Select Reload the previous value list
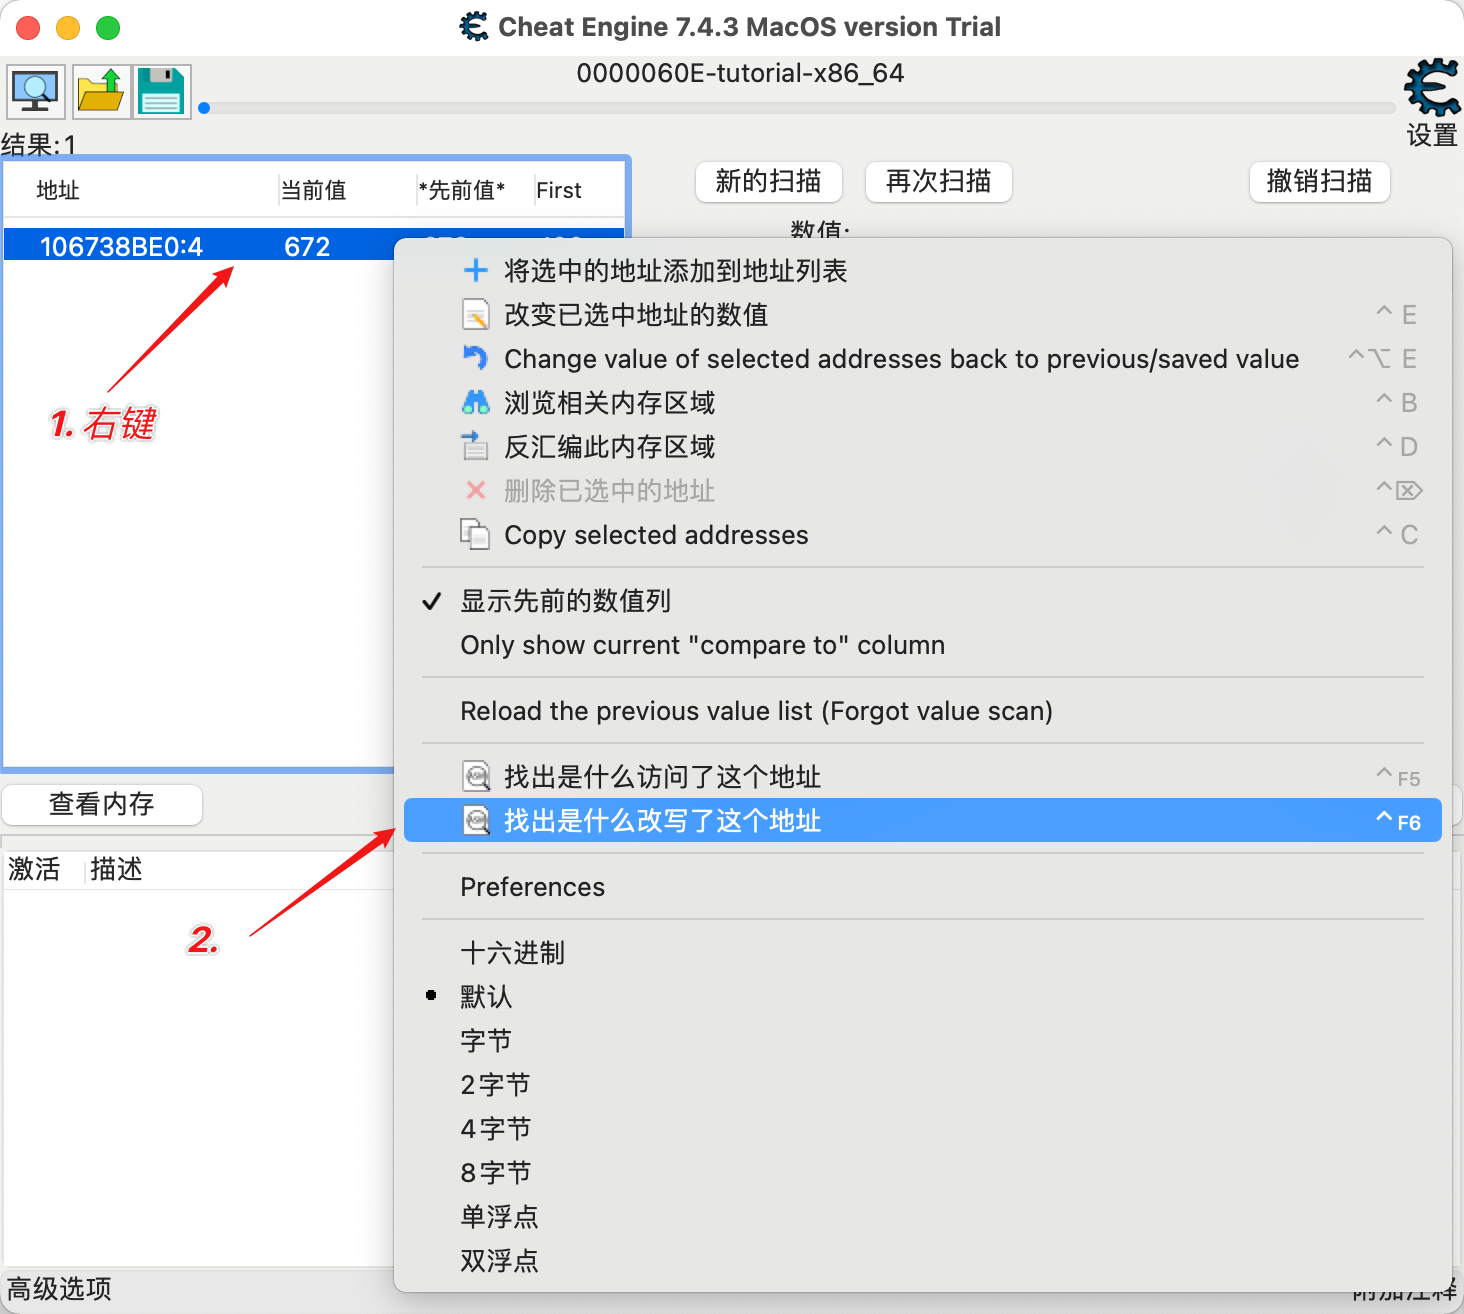 [922, 710]
